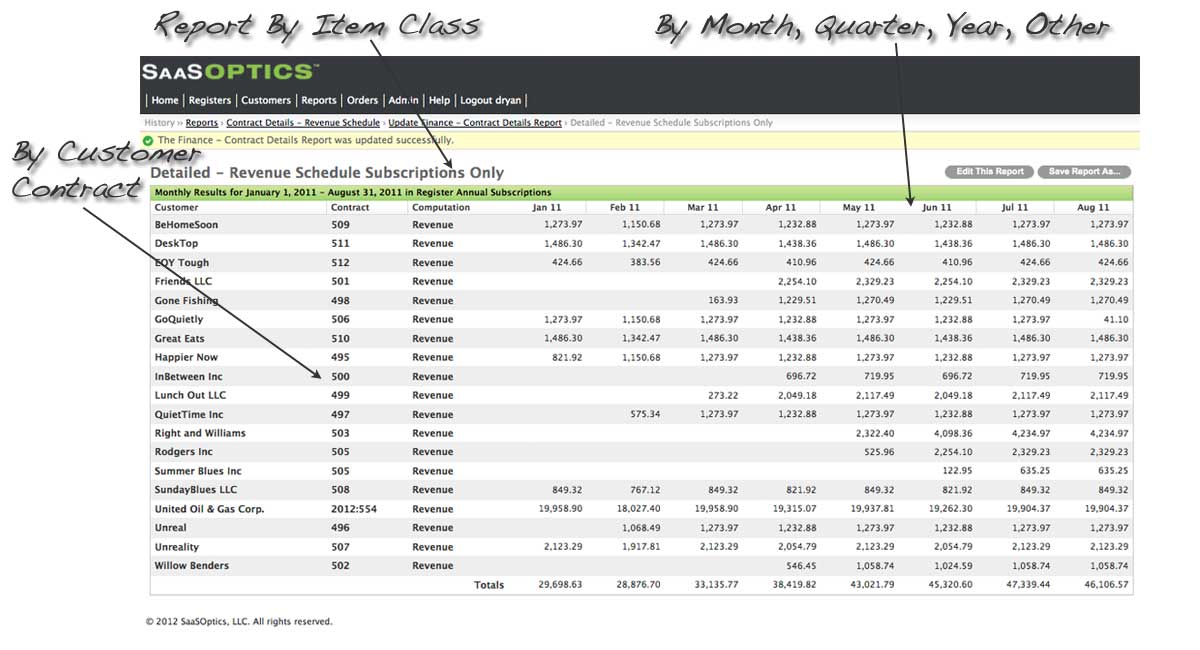This screenshot has height=650, width=1200.
Task: Select the Summer Blues Inc customer name
Action: click(x=198, y=472)
